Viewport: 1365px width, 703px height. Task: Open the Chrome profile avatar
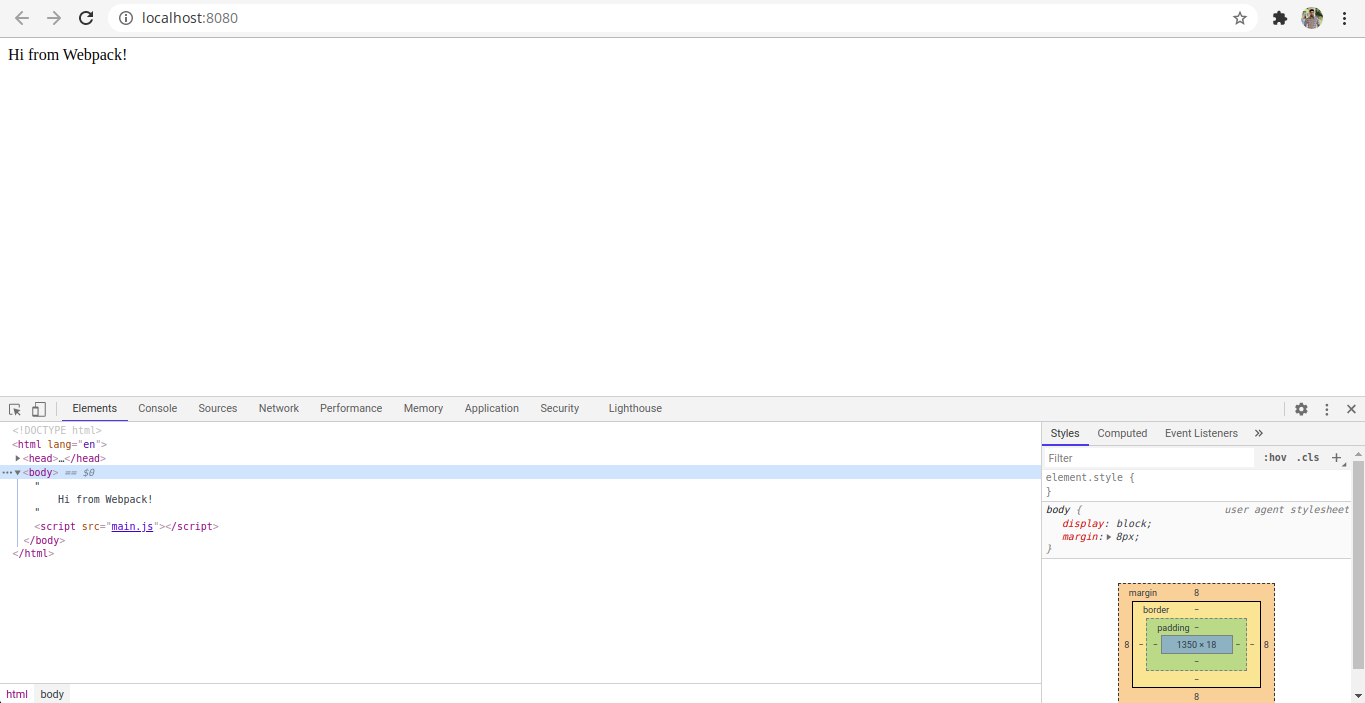pyautogui.click(x=1312, y=18)
